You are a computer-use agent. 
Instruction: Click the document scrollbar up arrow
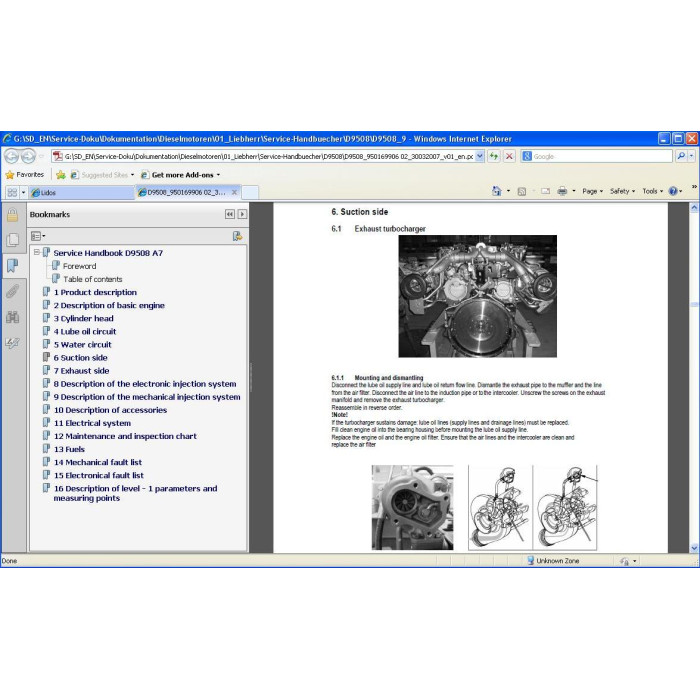[694, 208]
